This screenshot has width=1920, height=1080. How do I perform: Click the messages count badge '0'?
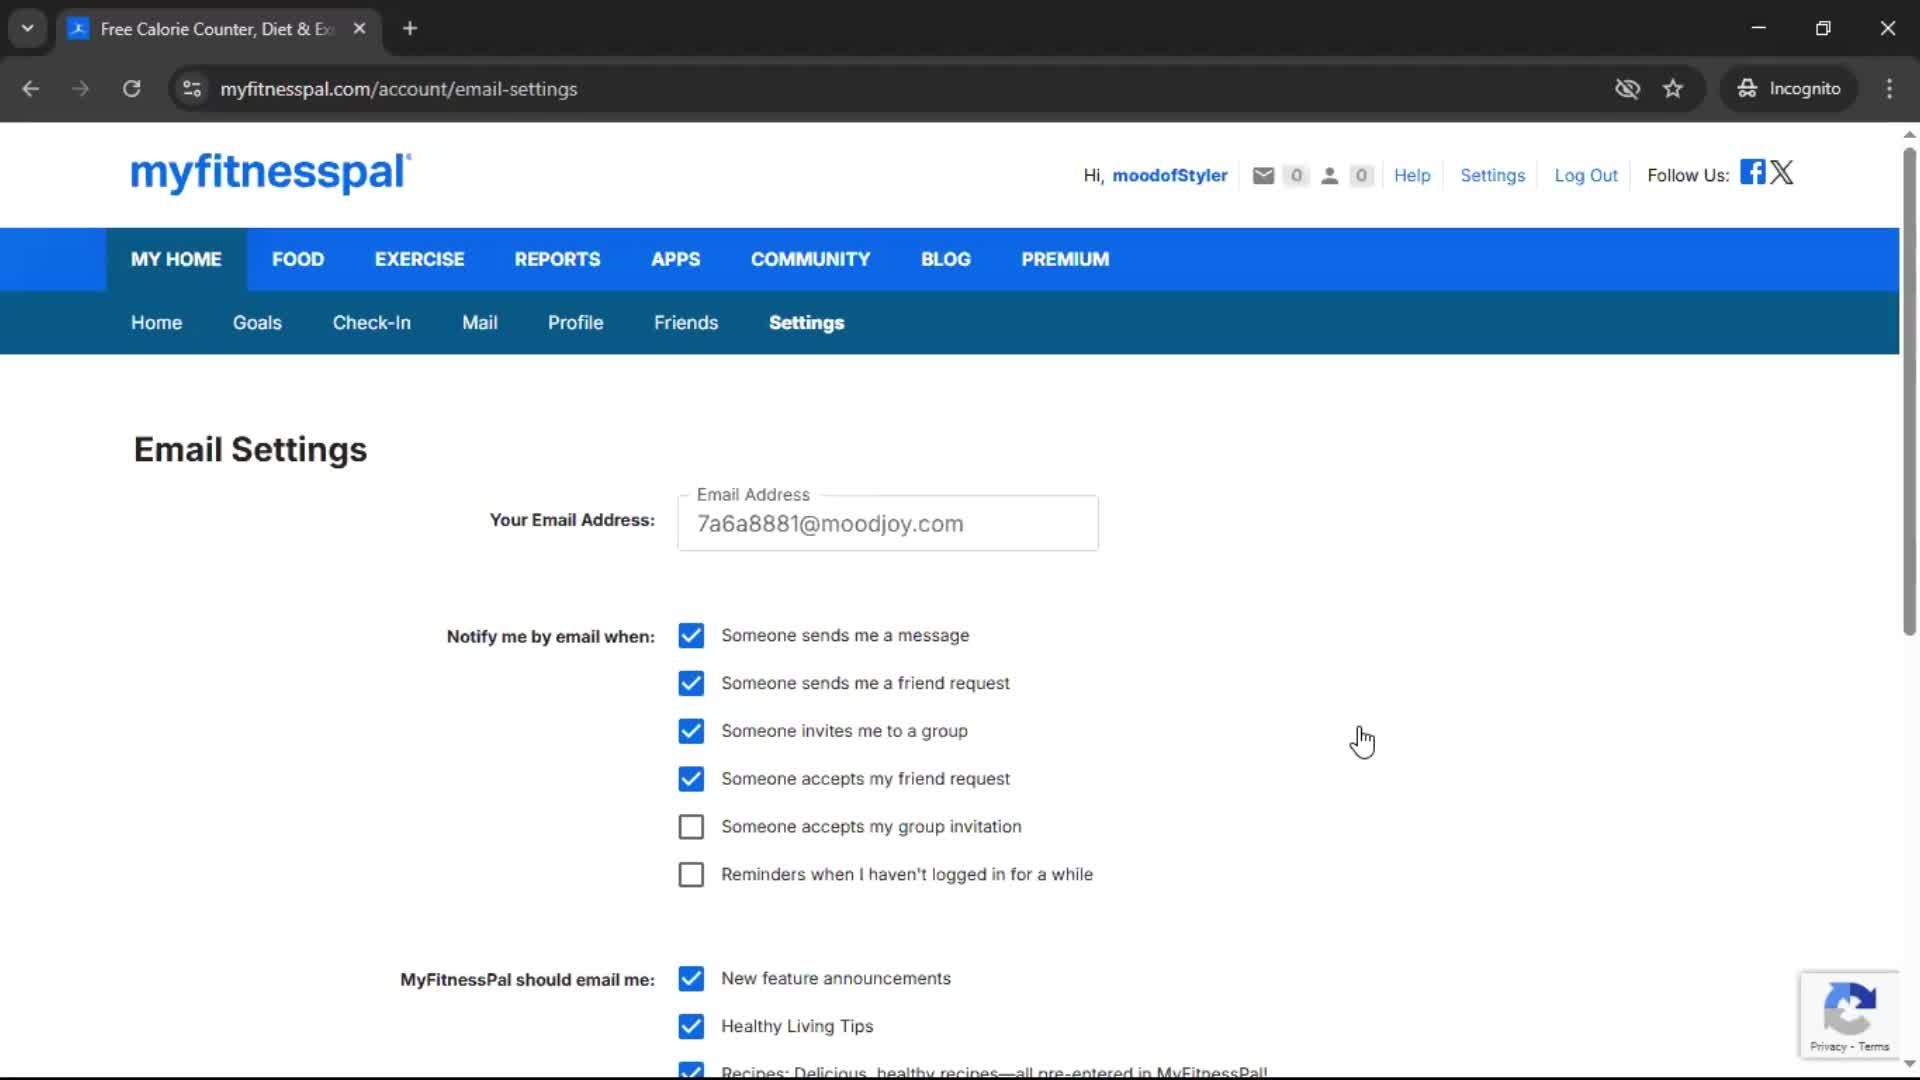pyautogui.click(x=1296, y=176)
